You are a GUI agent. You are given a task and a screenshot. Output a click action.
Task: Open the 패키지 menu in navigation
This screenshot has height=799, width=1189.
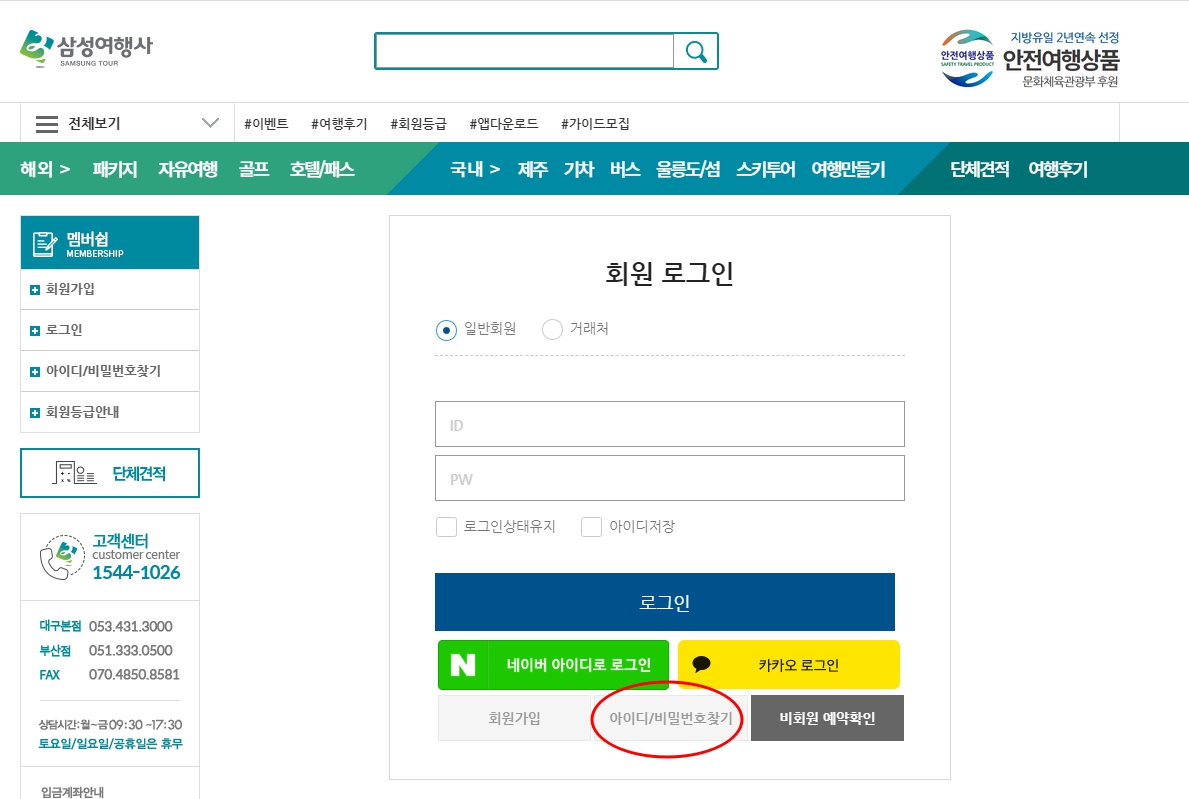coord(114,169)
